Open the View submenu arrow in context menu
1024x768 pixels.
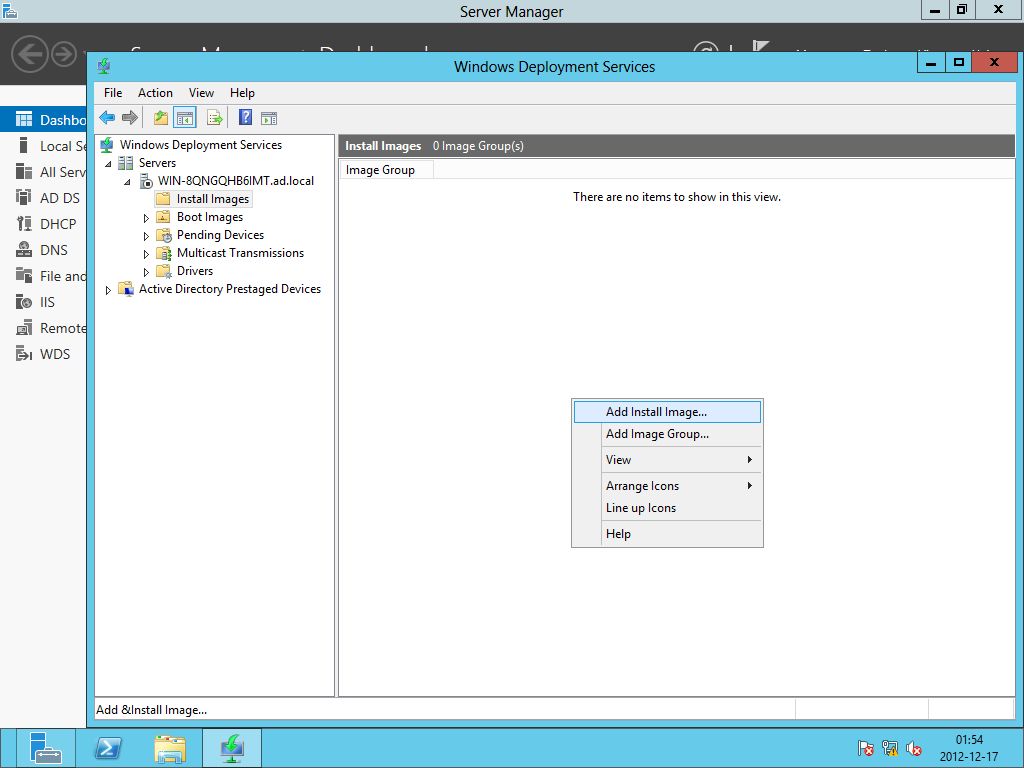point(750,460)
